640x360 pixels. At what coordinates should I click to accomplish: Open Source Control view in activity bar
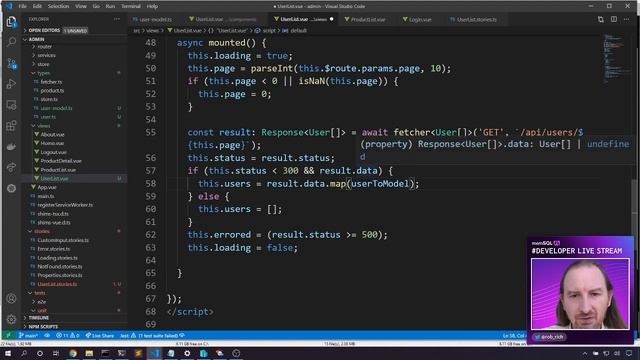11,63
